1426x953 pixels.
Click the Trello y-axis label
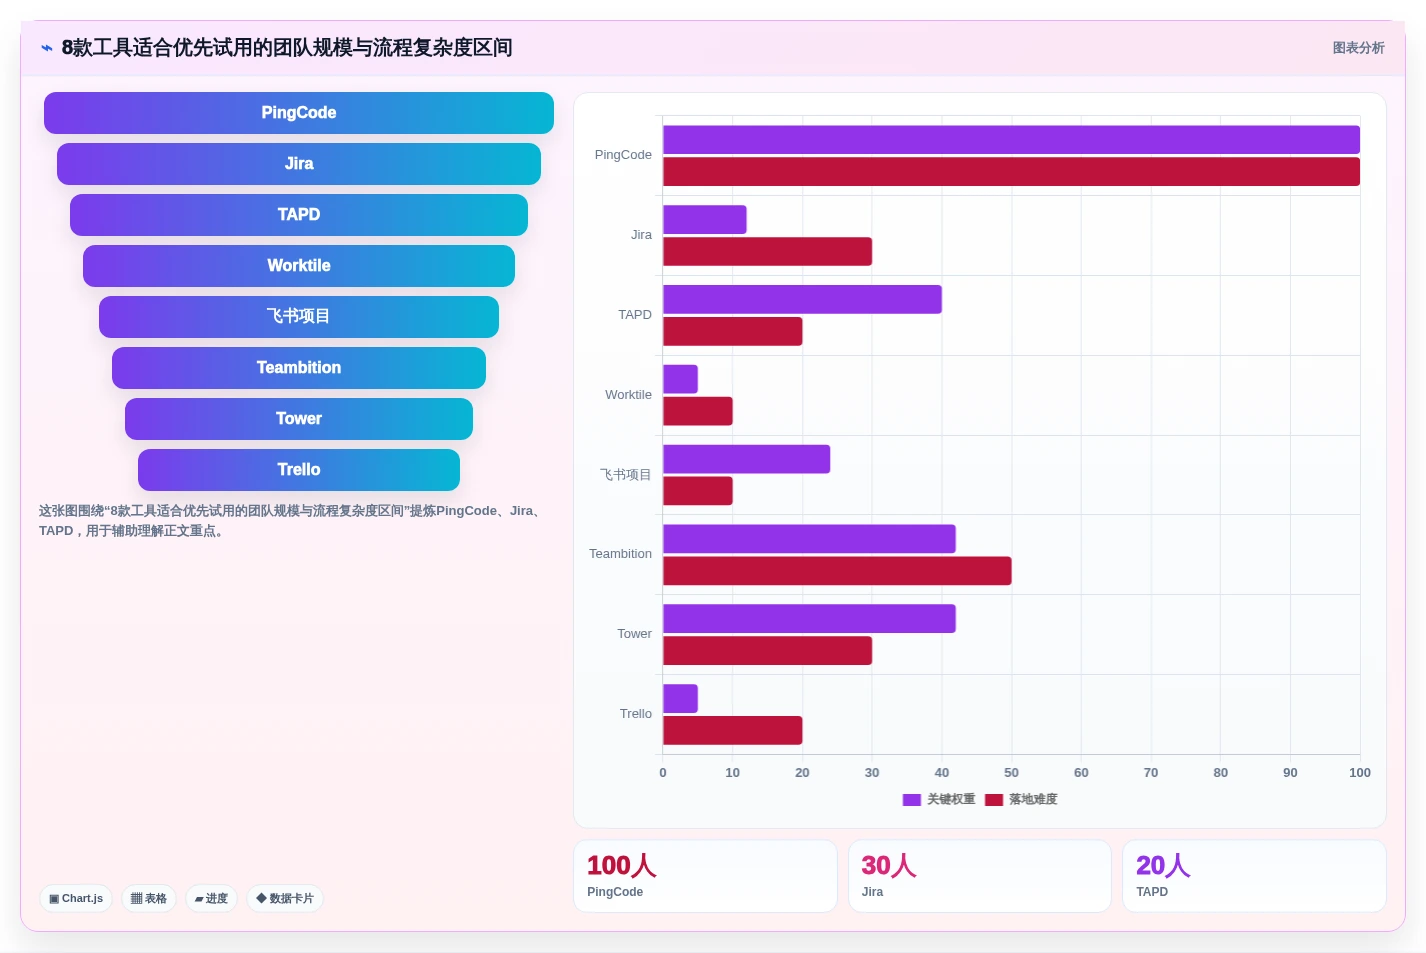tap(635, 714)
